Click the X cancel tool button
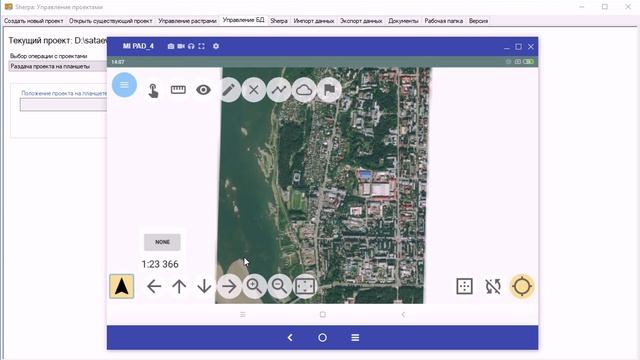The image size is (640, 360). [x=254, y=89]
